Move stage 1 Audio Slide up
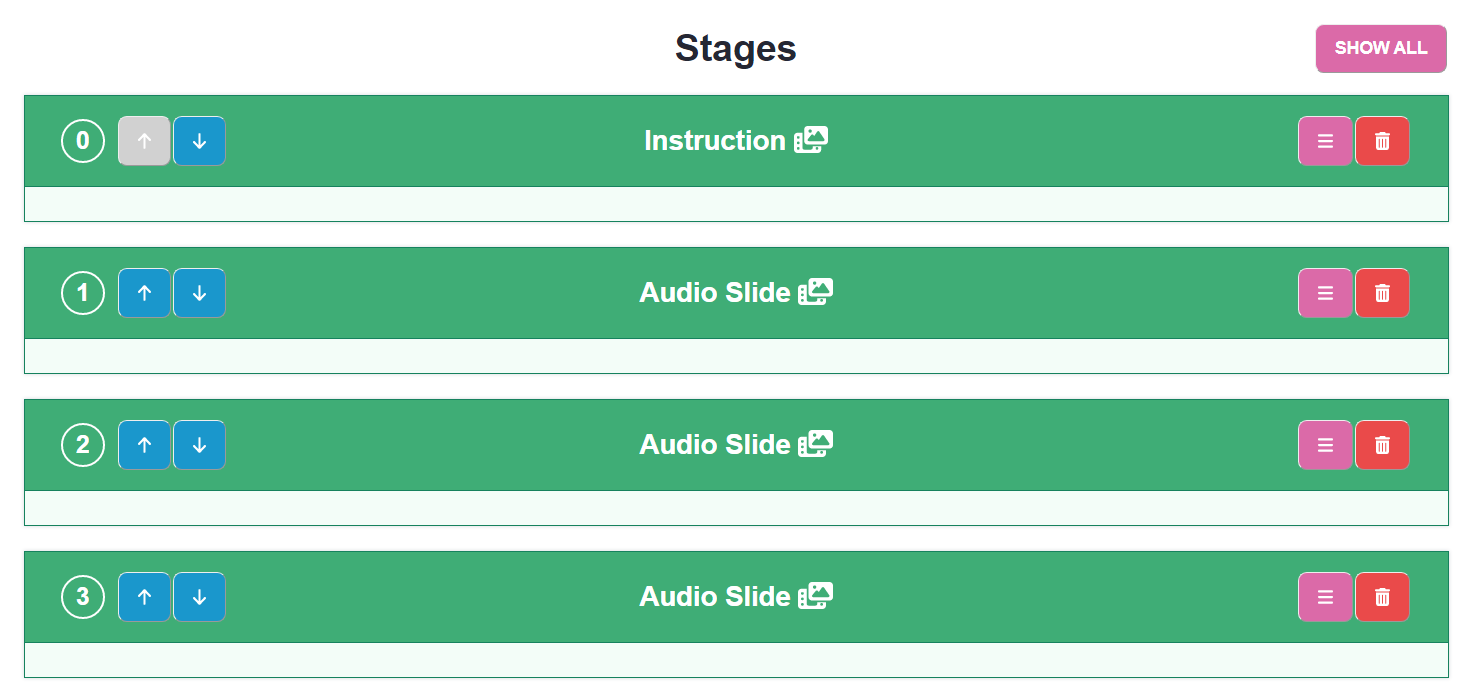This screenshot has width=1475, height=690. [x=144, y=293]
